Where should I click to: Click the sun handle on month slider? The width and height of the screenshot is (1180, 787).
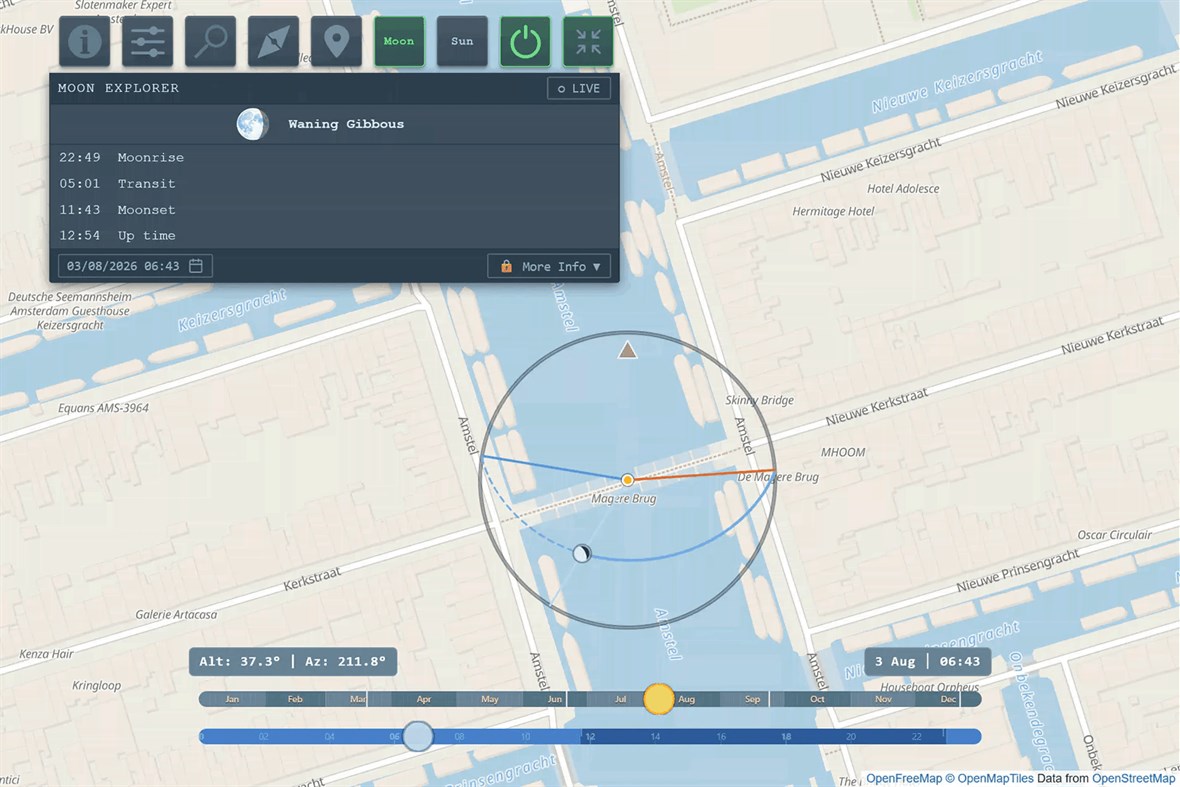(x=658, y=699)
